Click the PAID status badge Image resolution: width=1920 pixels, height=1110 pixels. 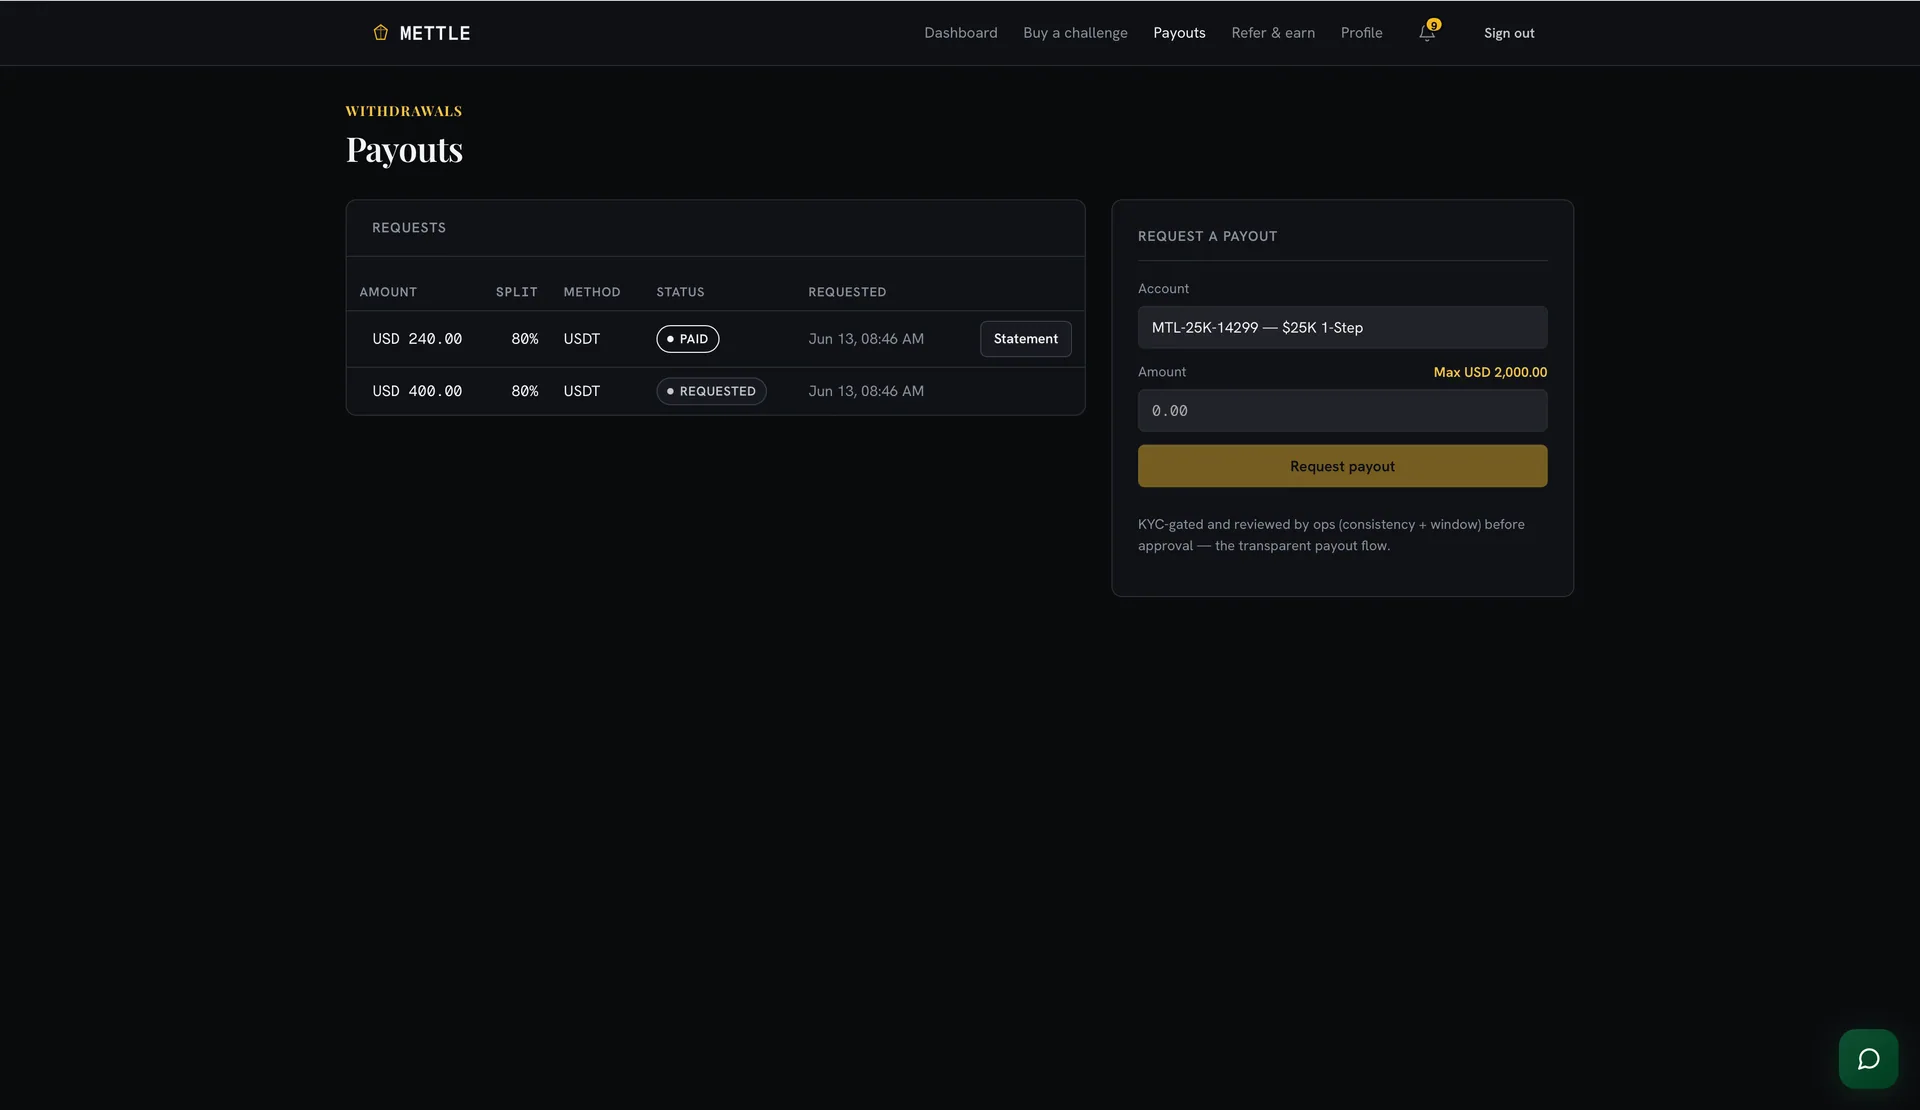click(x=687, y=339)
